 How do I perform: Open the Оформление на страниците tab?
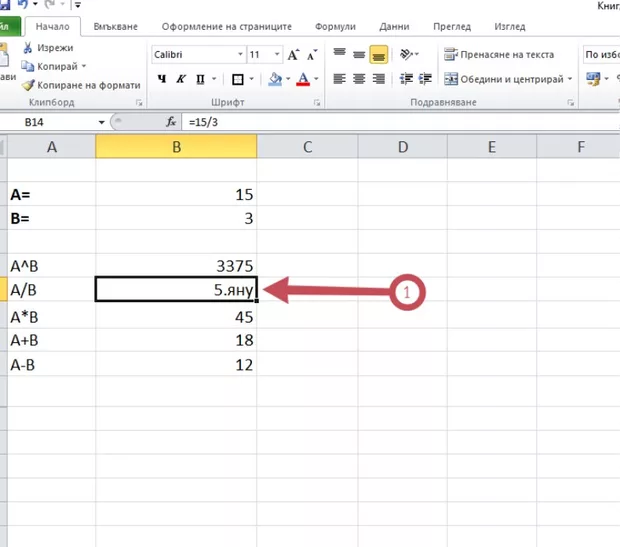tap(227, 26)
